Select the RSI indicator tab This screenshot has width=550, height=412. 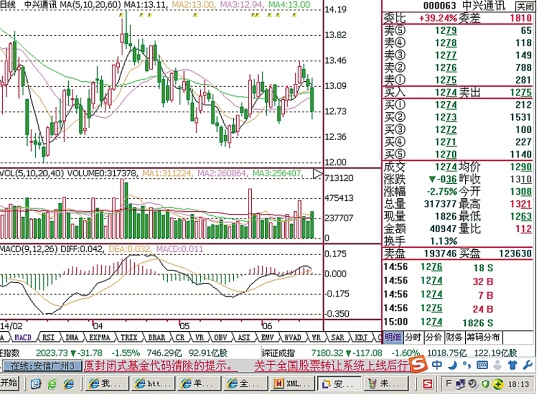[49, 337]
